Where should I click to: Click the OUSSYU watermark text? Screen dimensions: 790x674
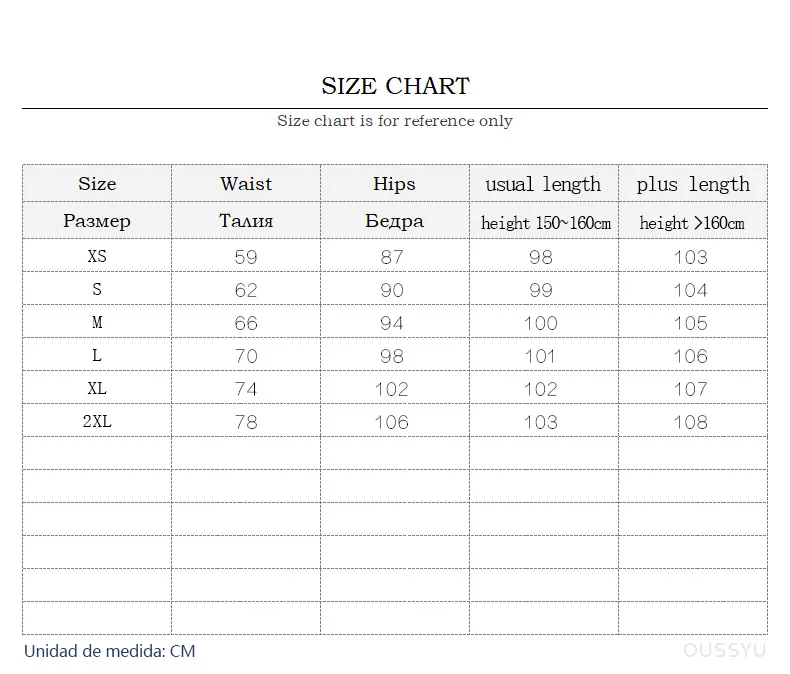[725, 651]
